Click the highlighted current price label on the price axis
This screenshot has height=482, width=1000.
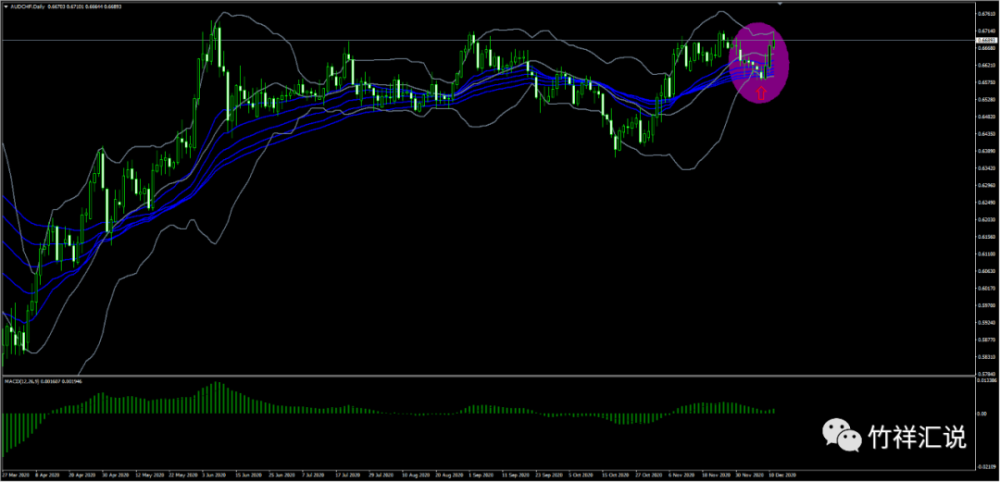pyautogui.click(x=987, y=40)
